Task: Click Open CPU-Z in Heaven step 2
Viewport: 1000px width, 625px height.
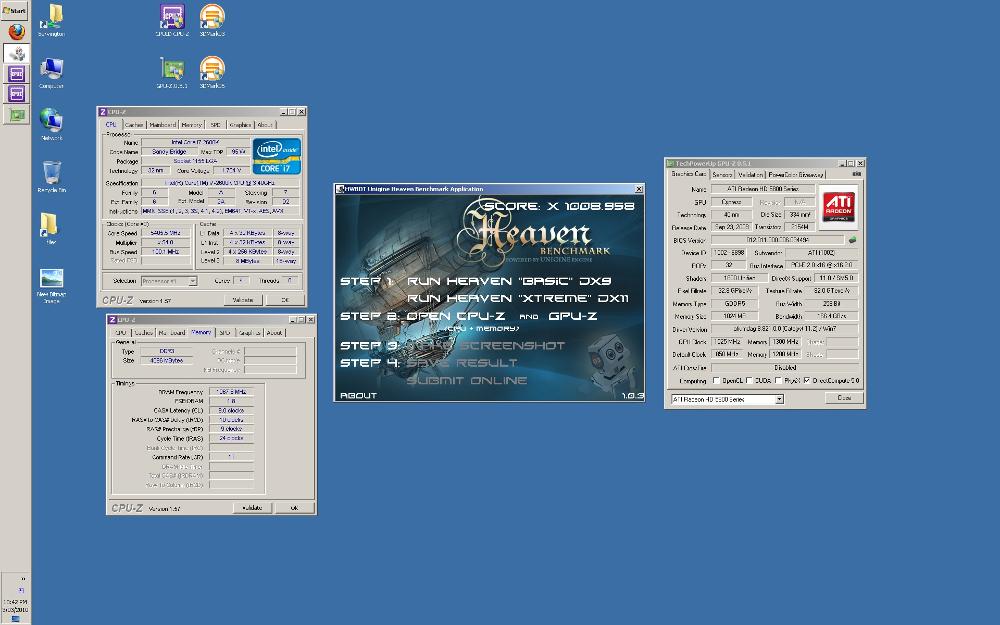Action: [x=455, y=316]
